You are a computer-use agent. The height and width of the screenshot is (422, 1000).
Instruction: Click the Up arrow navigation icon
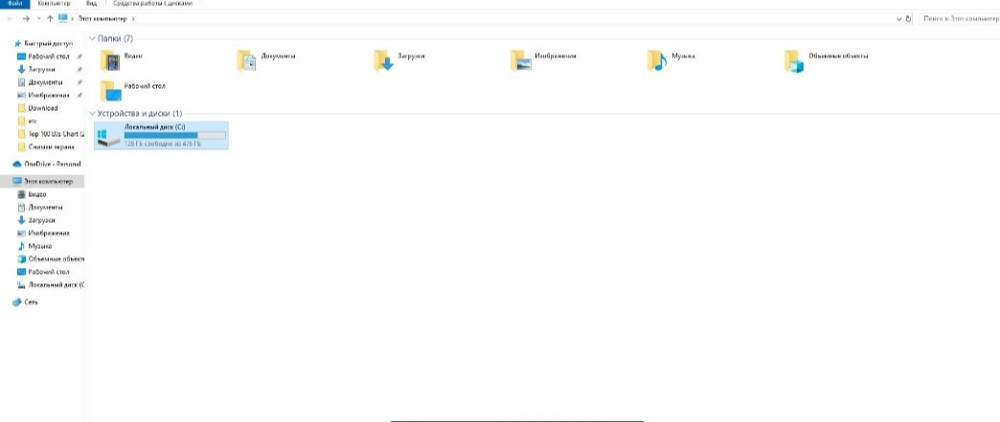pos(50,19)
